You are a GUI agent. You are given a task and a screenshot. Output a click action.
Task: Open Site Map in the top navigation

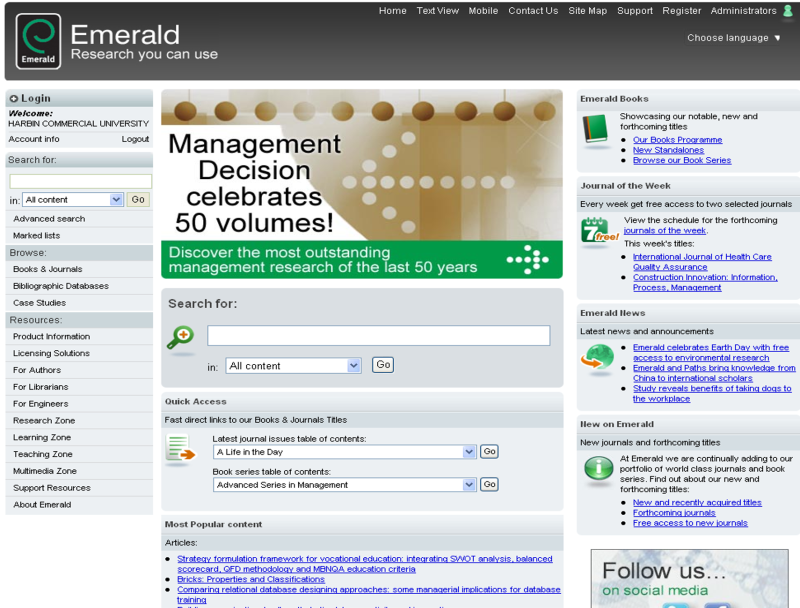point(588,11)
